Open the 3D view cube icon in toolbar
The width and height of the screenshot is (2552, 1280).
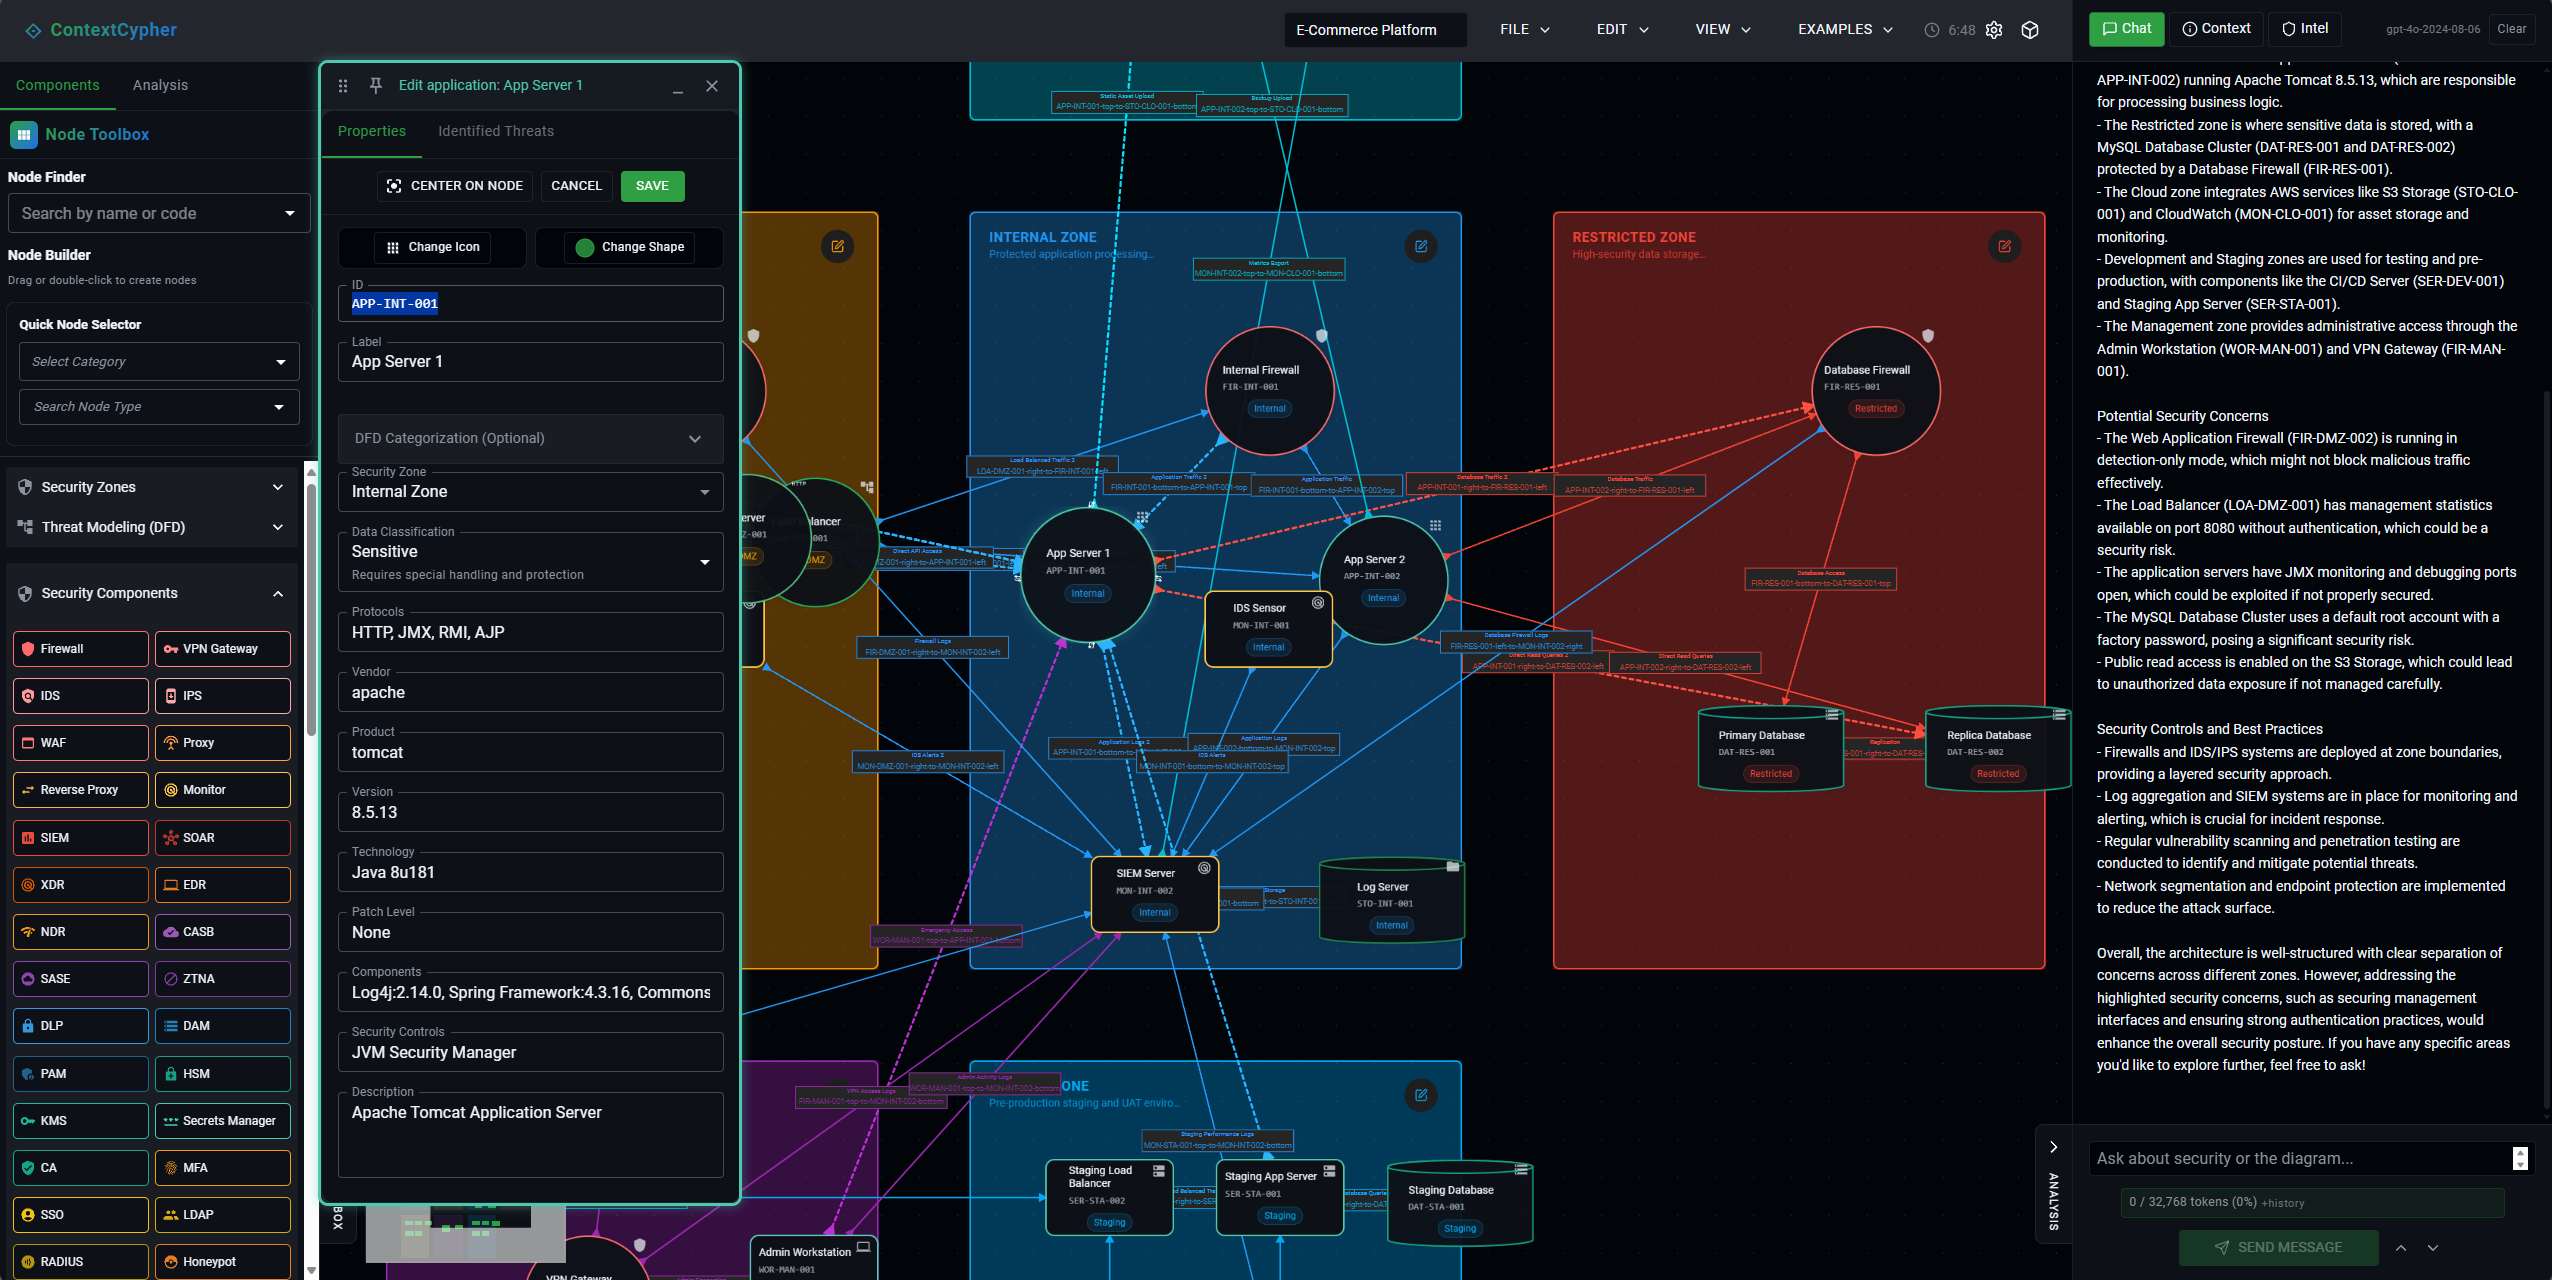point(2030,29)
